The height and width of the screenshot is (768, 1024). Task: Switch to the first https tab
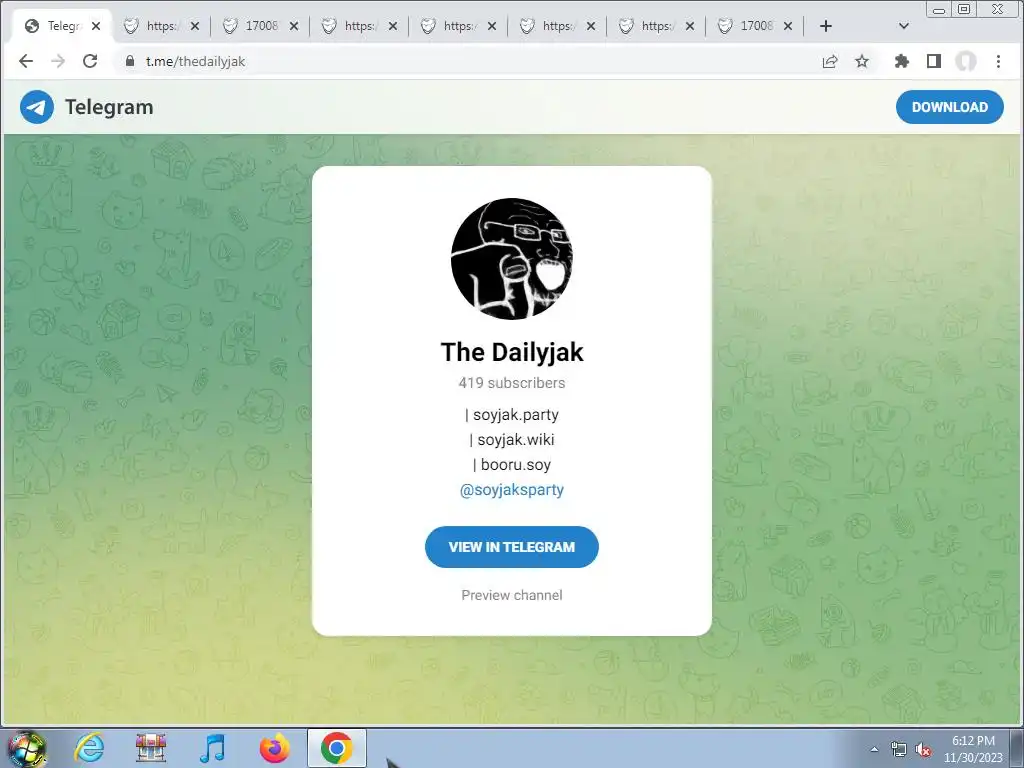[160, 26]
